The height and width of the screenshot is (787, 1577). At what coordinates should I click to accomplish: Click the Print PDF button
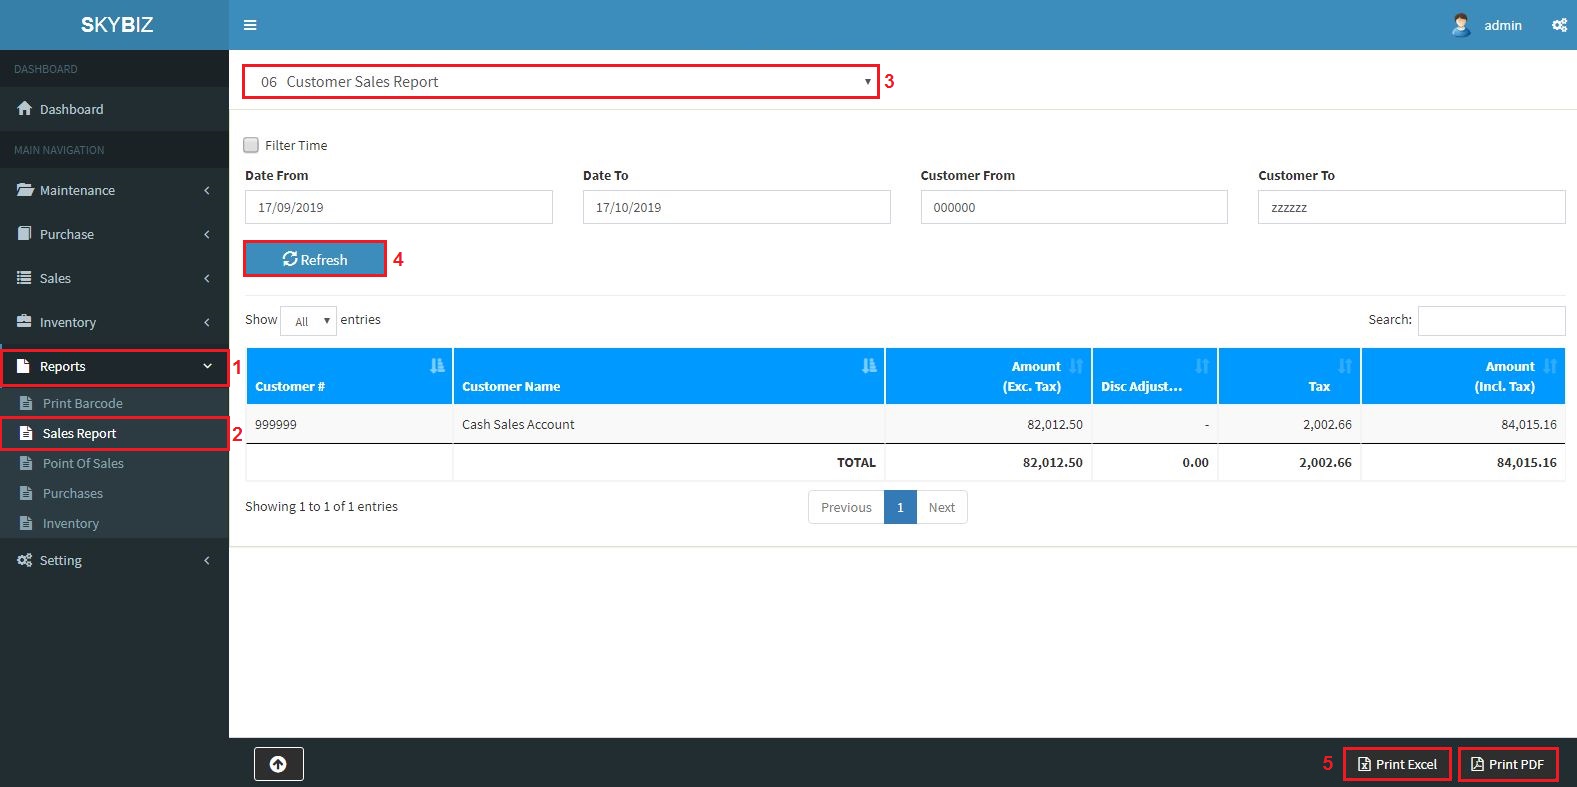coord(1507,764)
